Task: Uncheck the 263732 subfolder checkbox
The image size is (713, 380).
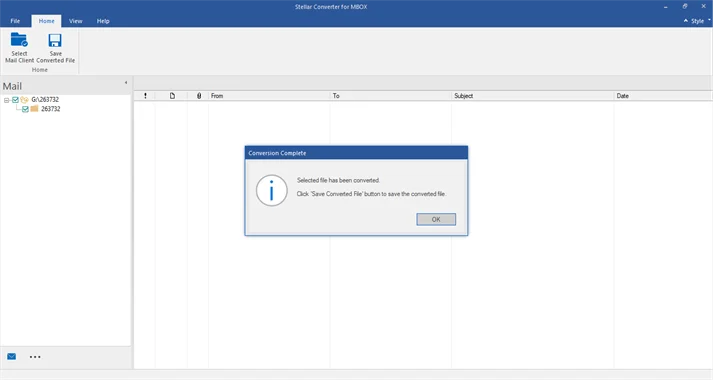Action: [x=25, y=109]
